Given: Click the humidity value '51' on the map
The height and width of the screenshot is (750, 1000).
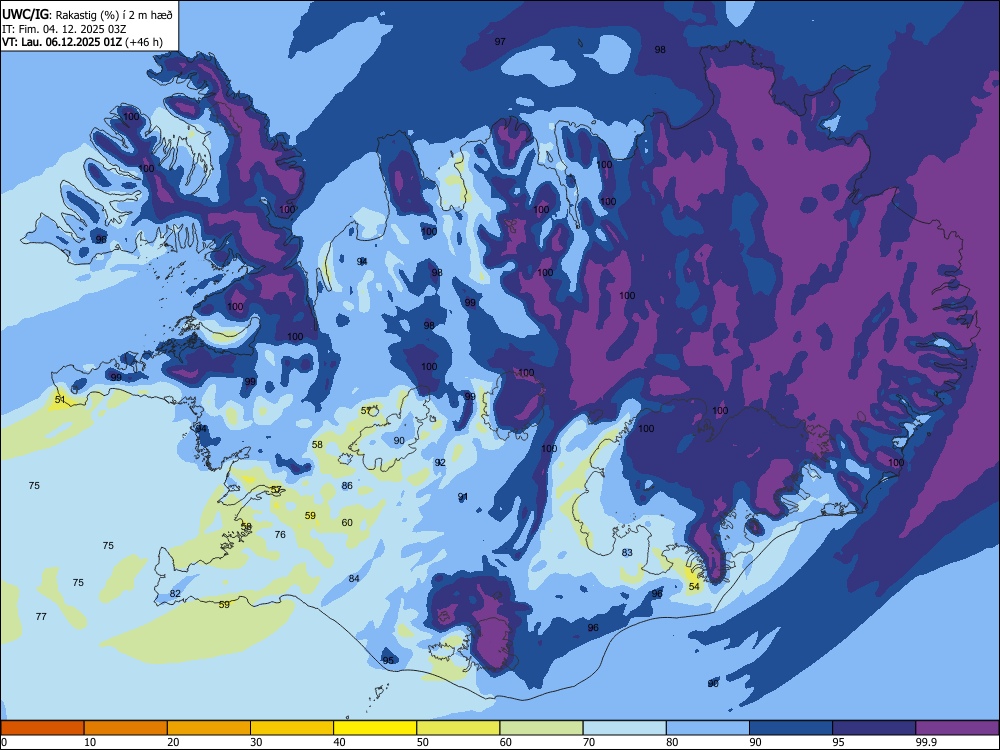Looking at the screenshot, I should click(x=60, y=400).
